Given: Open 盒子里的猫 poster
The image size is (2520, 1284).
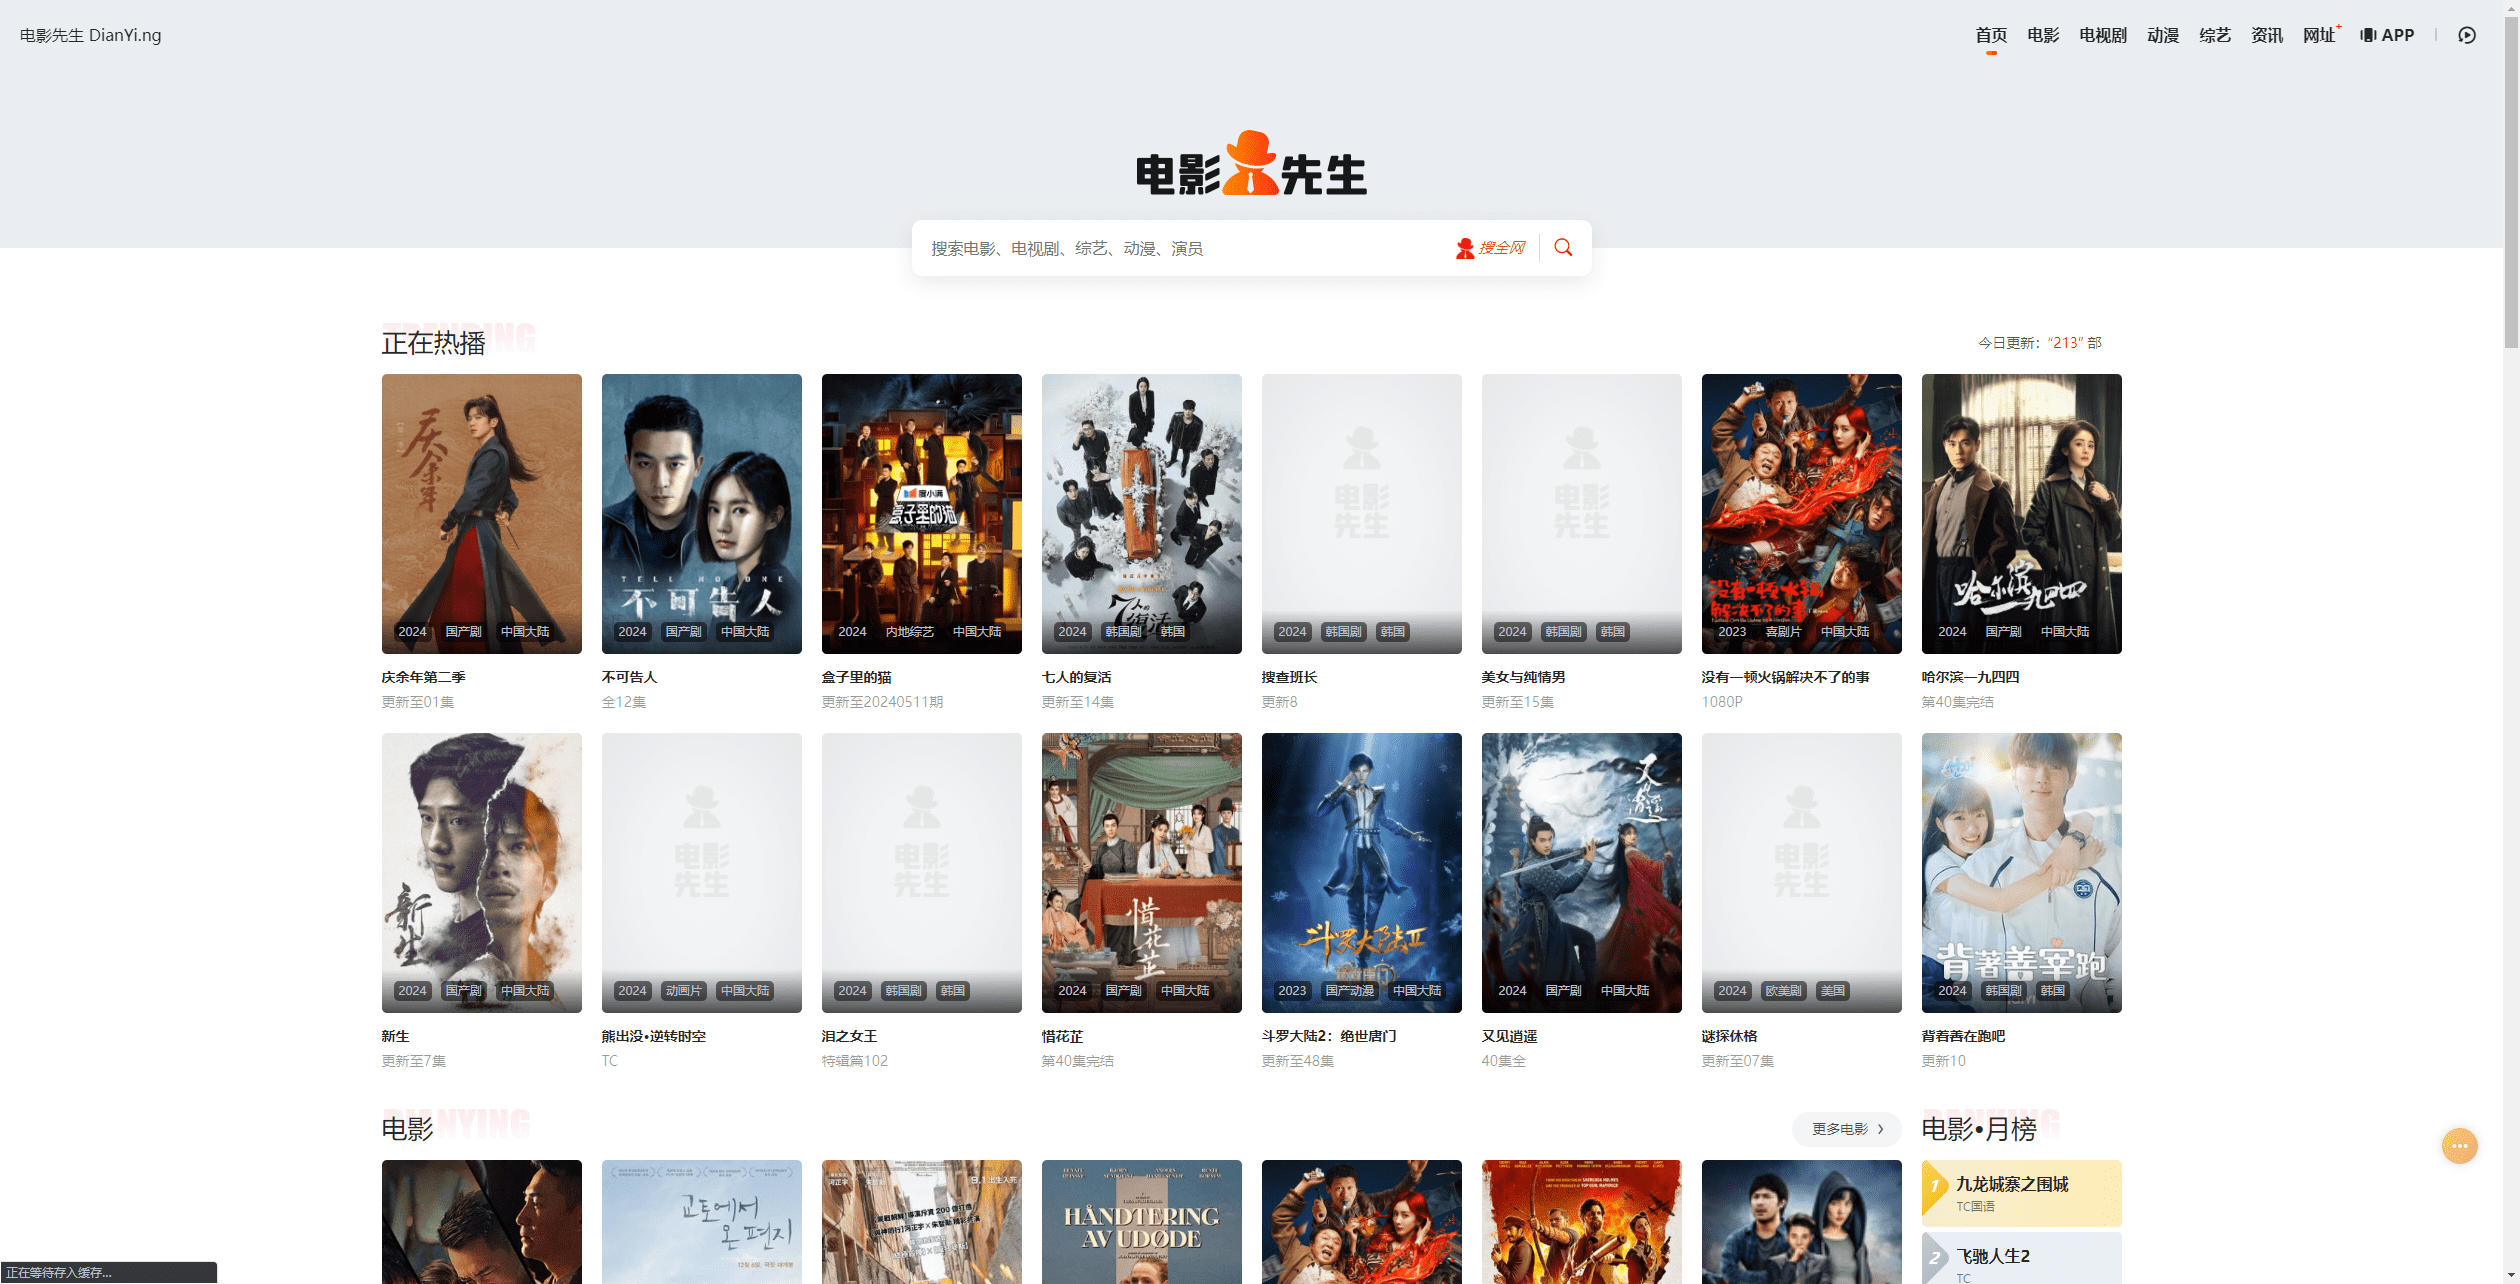Looking at the screenshot, I should point(921,514).
